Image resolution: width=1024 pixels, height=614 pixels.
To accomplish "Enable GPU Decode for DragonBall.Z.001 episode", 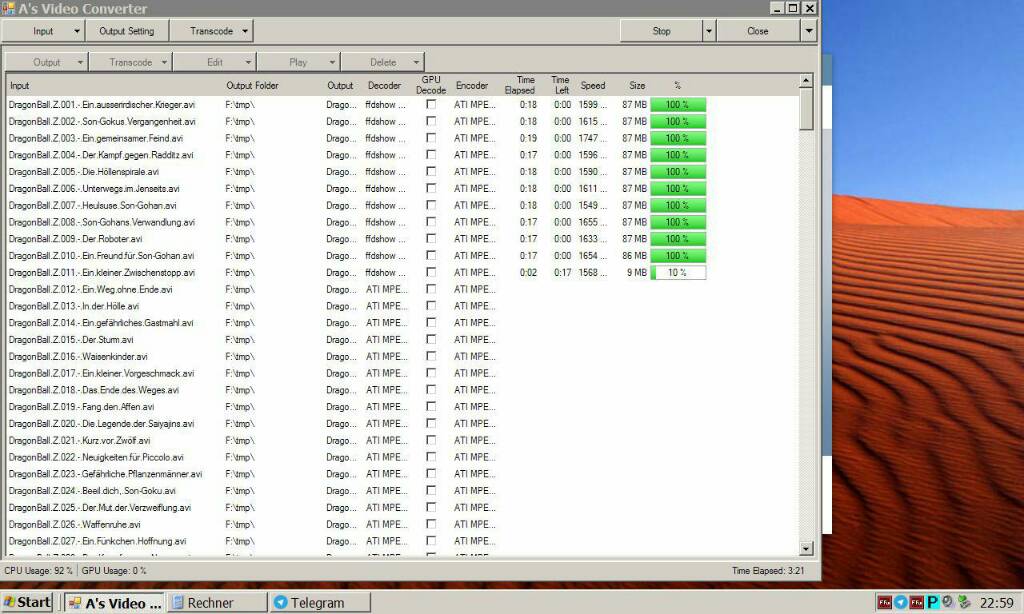I will [x=431, y=105].
